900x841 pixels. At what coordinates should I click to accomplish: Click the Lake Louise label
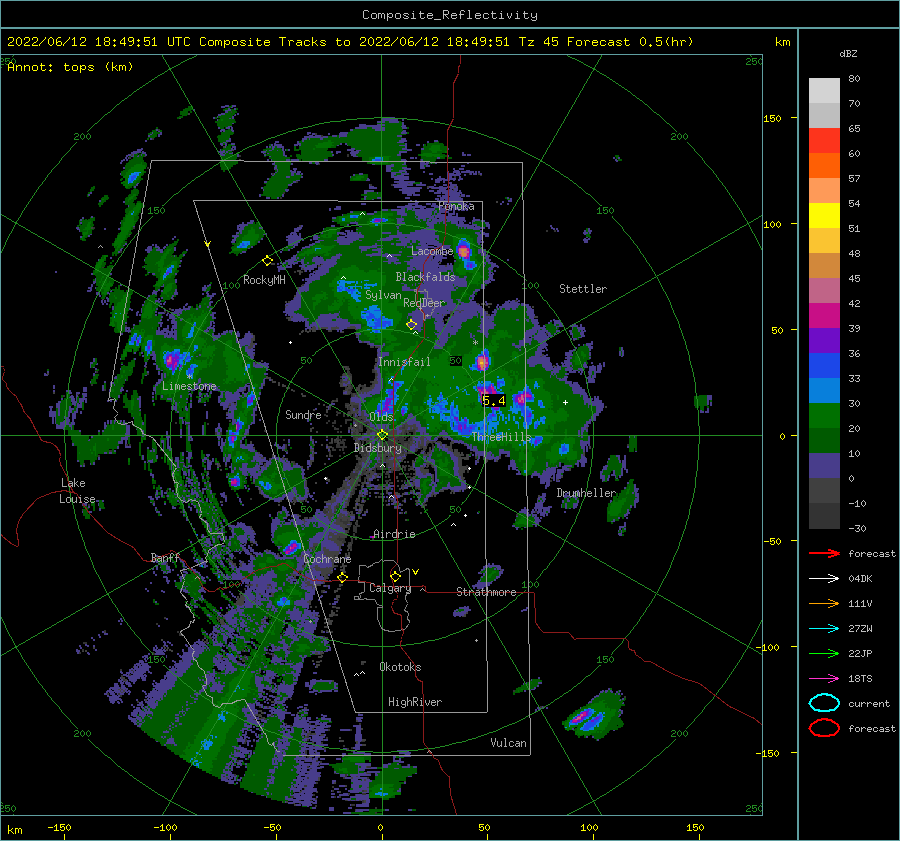[x=77, y=491]
